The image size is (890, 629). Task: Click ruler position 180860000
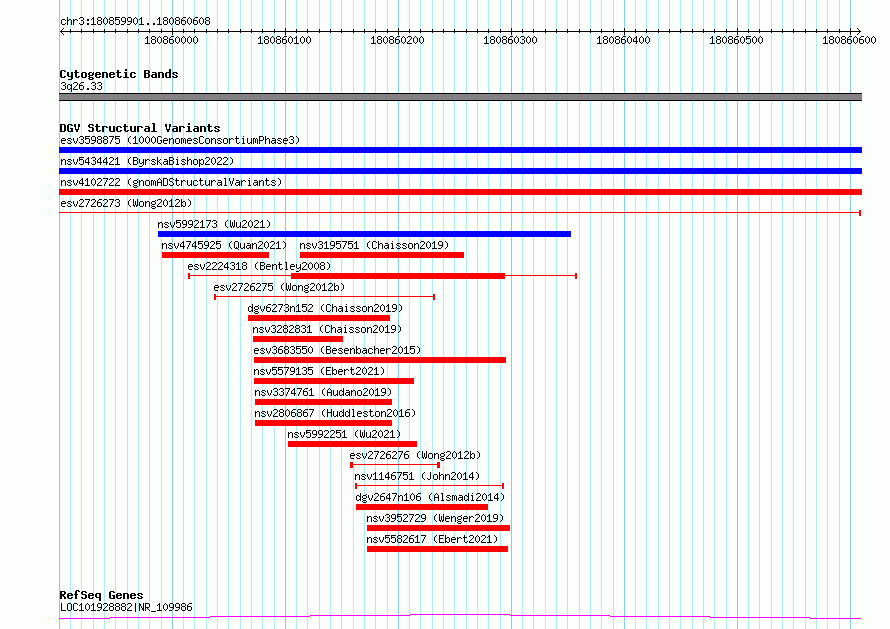(x=171, y=40)
